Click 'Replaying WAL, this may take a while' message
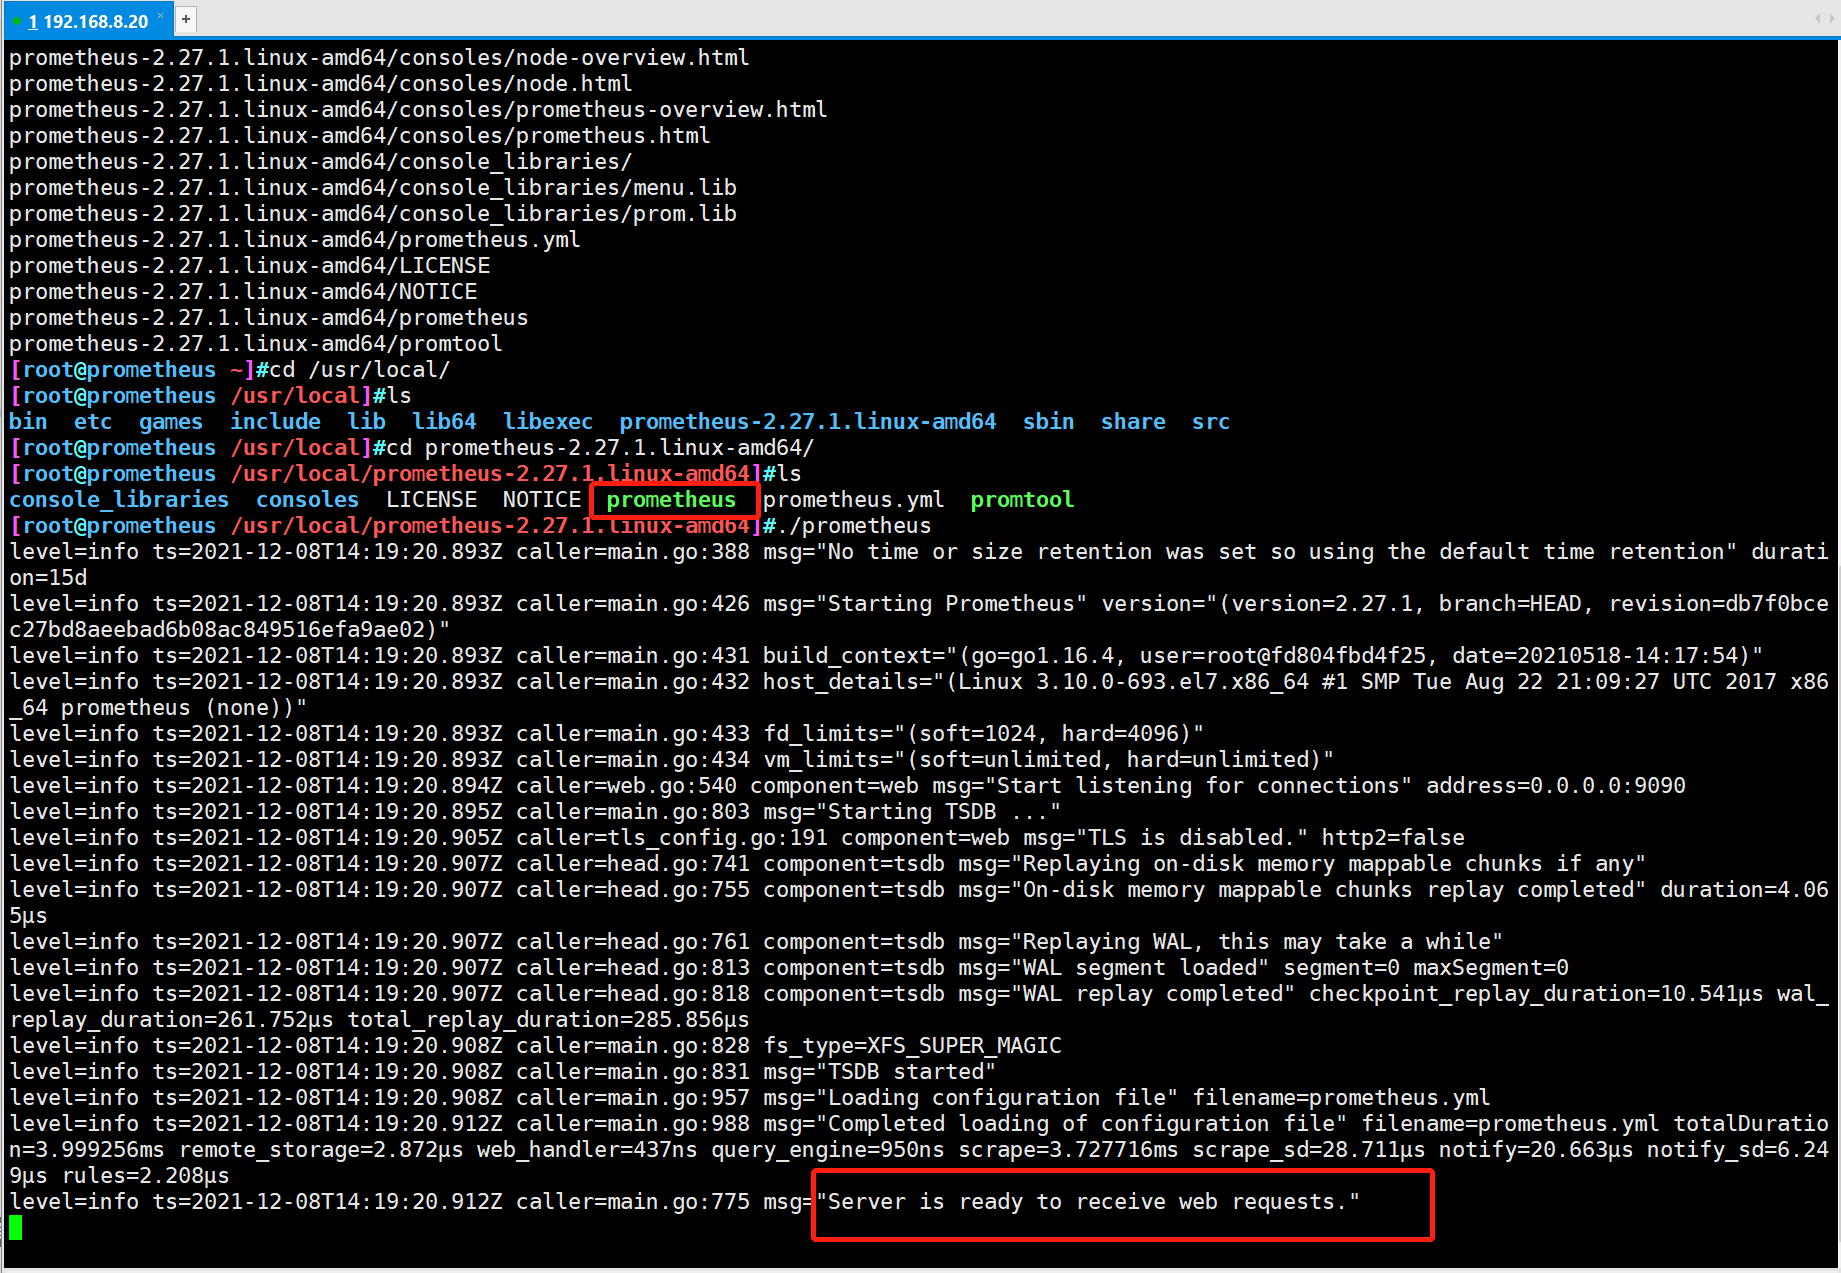 coord(1257,941)
